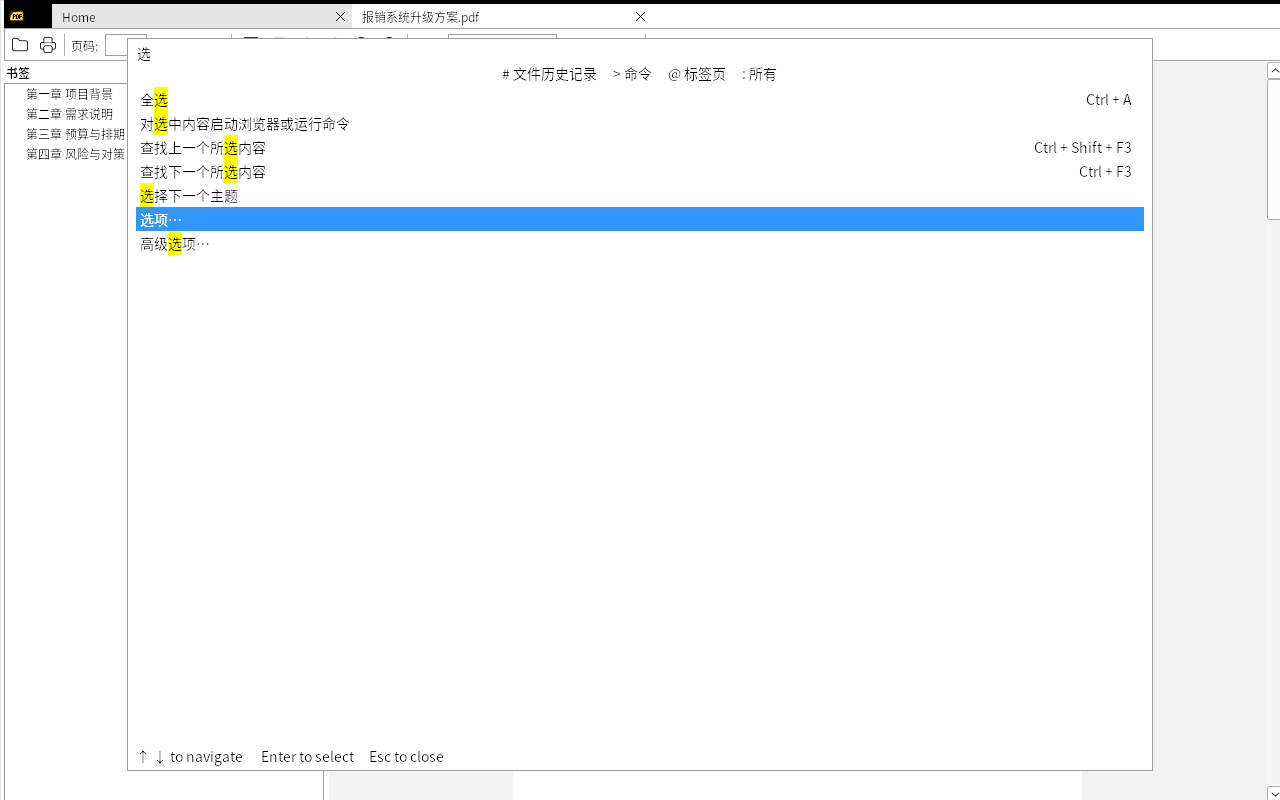
Task: Click the Ctrl + F3 shortcut text
Action: click(1105, 171)
